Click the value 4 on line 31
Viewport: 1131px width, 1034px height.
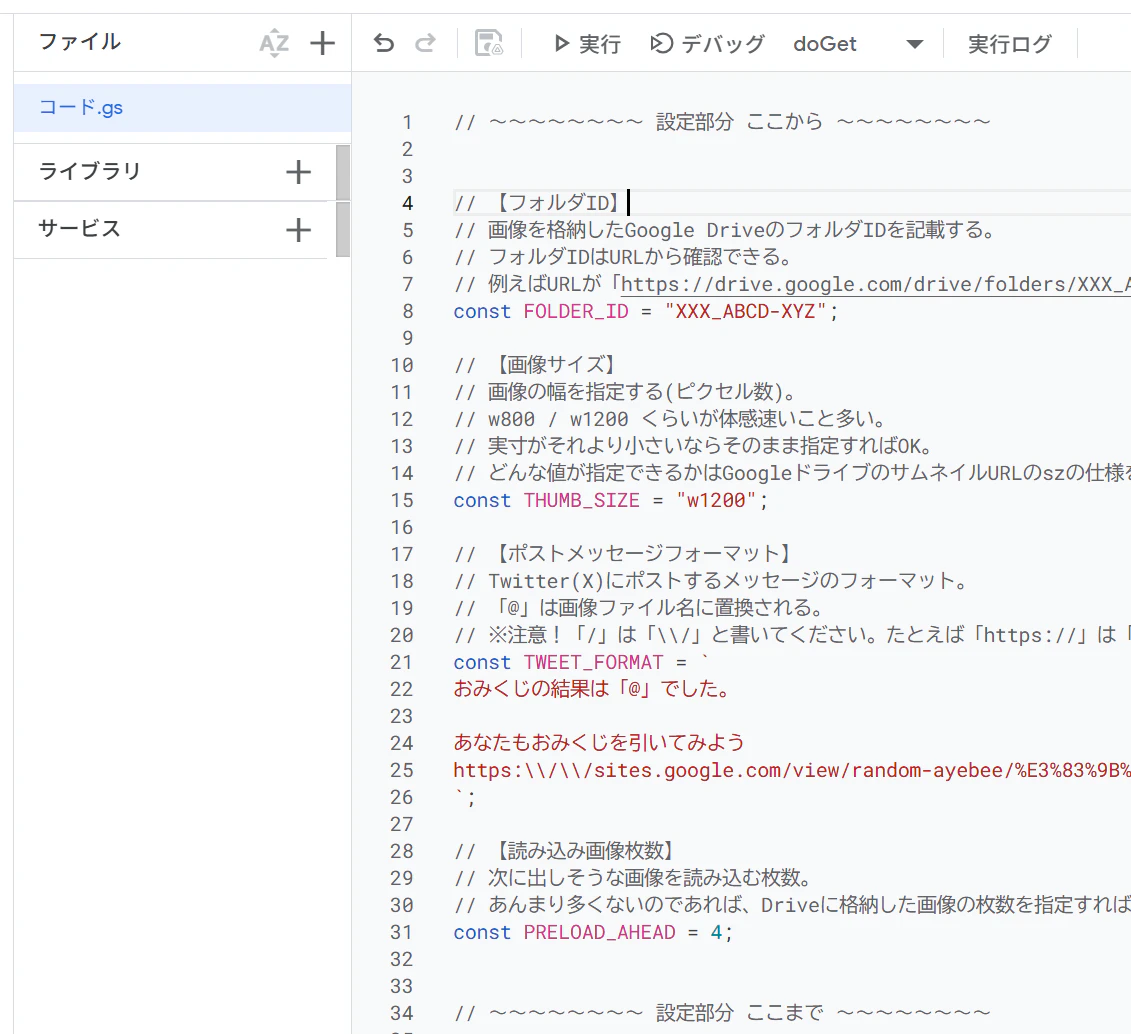point(716,932)
